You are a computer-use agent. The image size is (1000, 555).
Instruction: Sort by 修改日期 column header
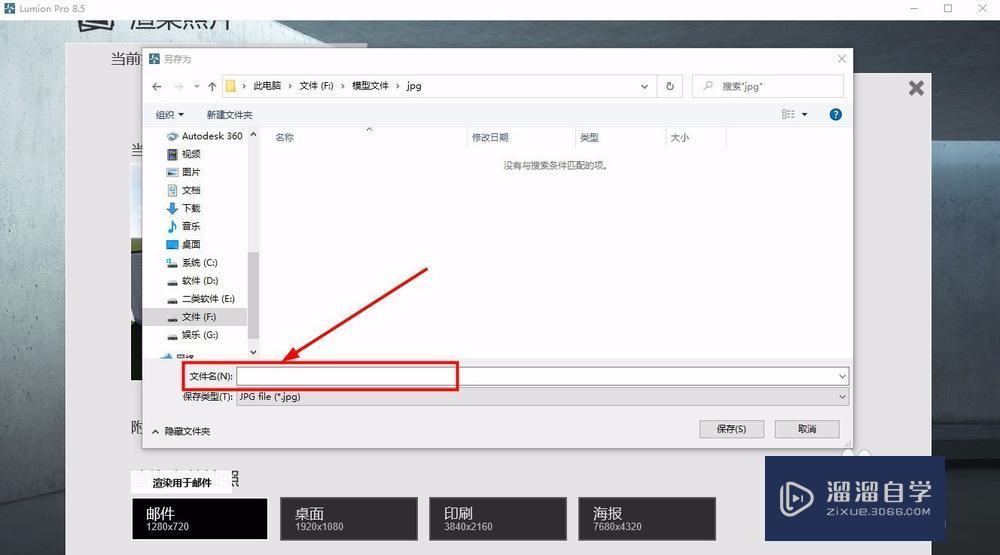click(490, 137)
